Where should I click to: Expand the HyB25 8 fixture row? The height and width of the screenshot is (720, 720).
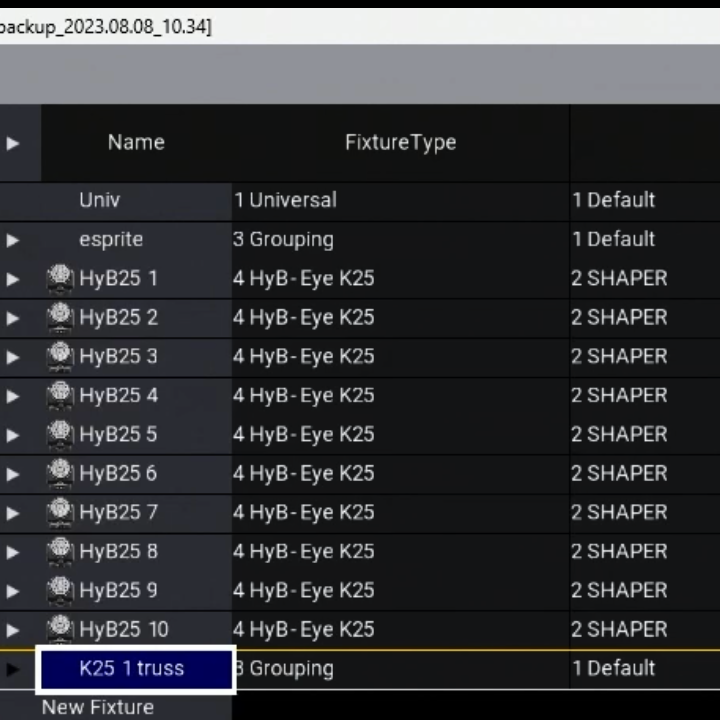[13, 552]
